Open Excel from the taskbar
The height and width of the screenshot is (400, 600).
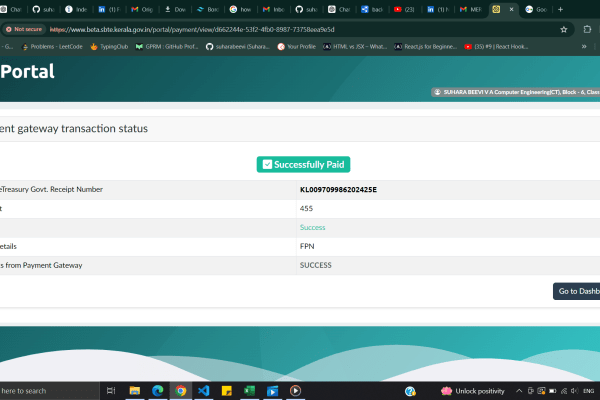pyautogui.click(x=249, y=391)
